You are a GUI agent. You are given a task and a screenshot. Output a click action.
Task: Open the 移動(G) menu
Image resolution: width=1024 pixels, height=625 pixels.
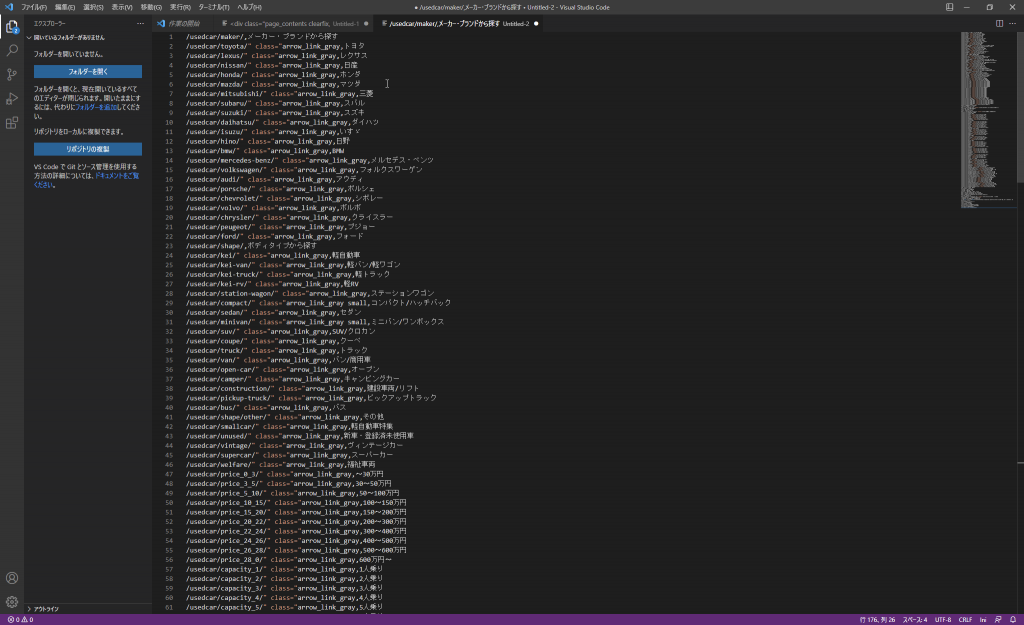pos(151,7)
